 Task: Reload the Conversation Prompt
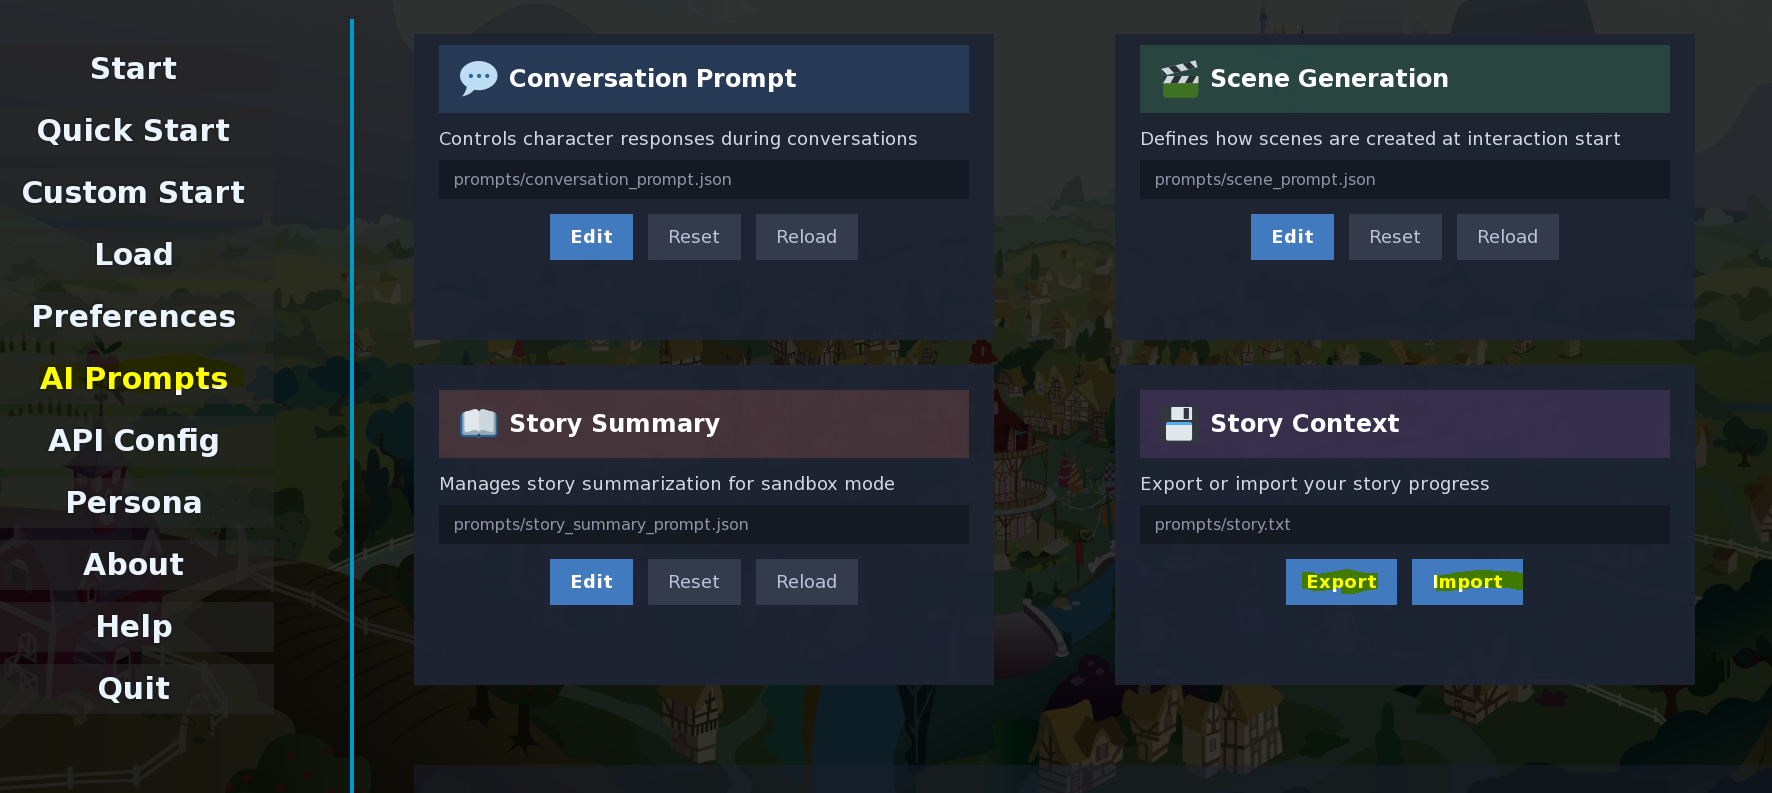[x=807, y=237]
